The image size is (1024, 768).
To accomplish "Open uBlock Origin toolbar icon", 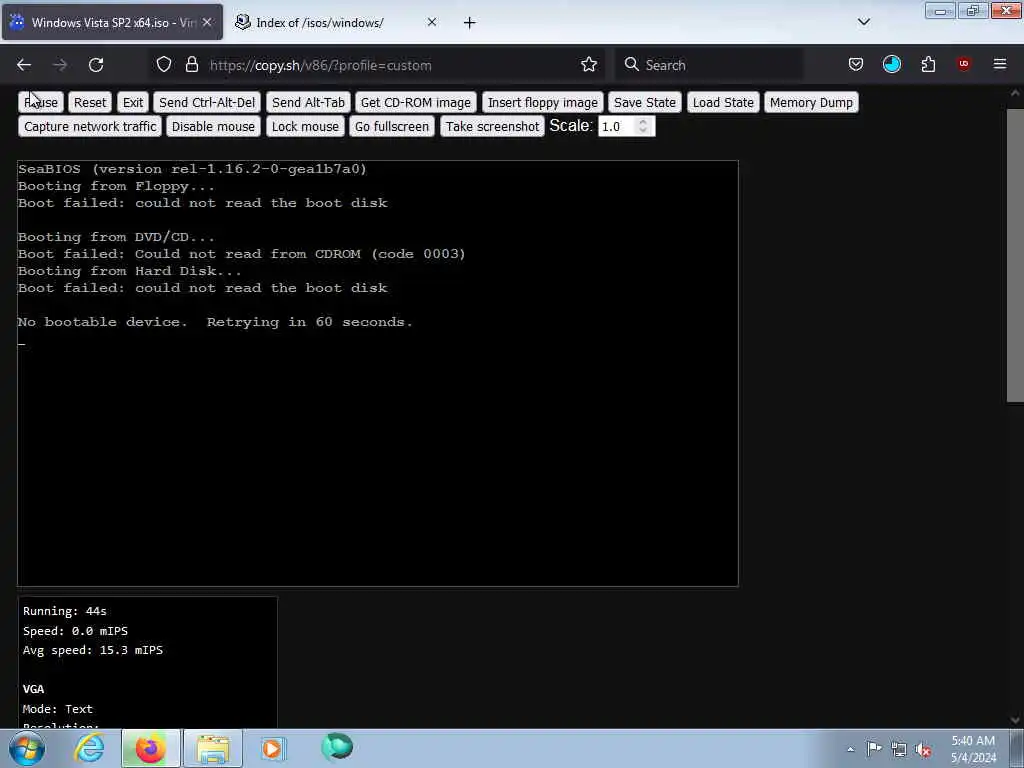I will coord(963,64).
